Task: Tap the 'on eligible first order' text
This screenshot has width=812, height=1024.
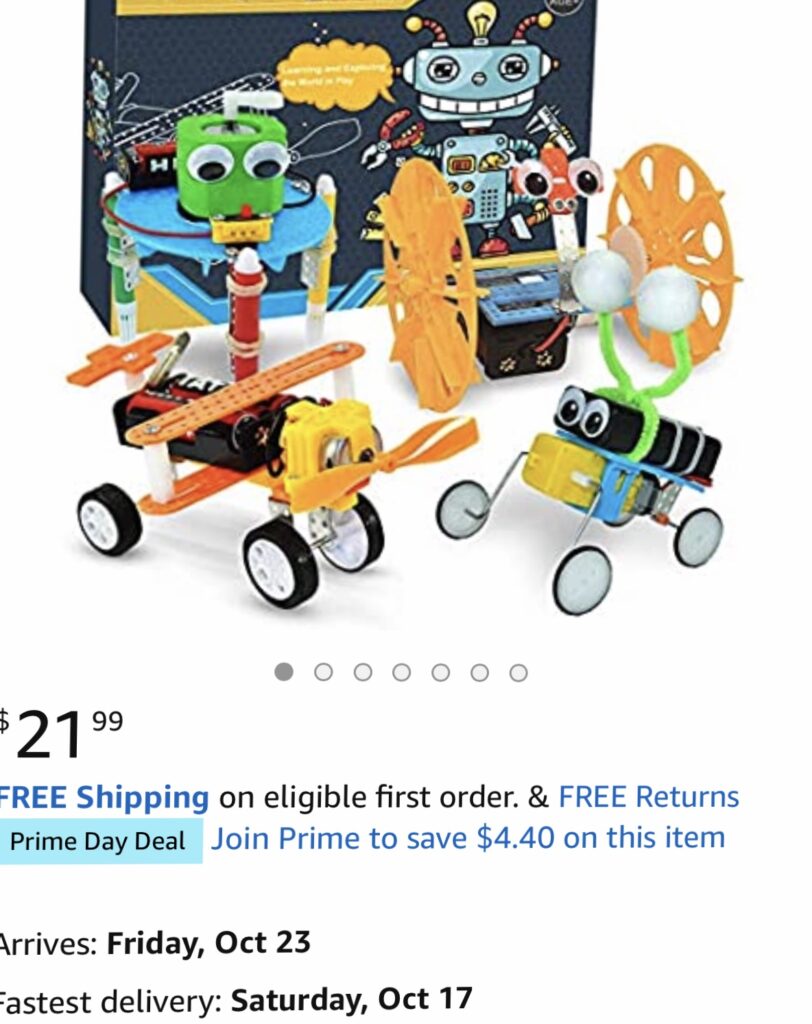Action: (368, 797)
